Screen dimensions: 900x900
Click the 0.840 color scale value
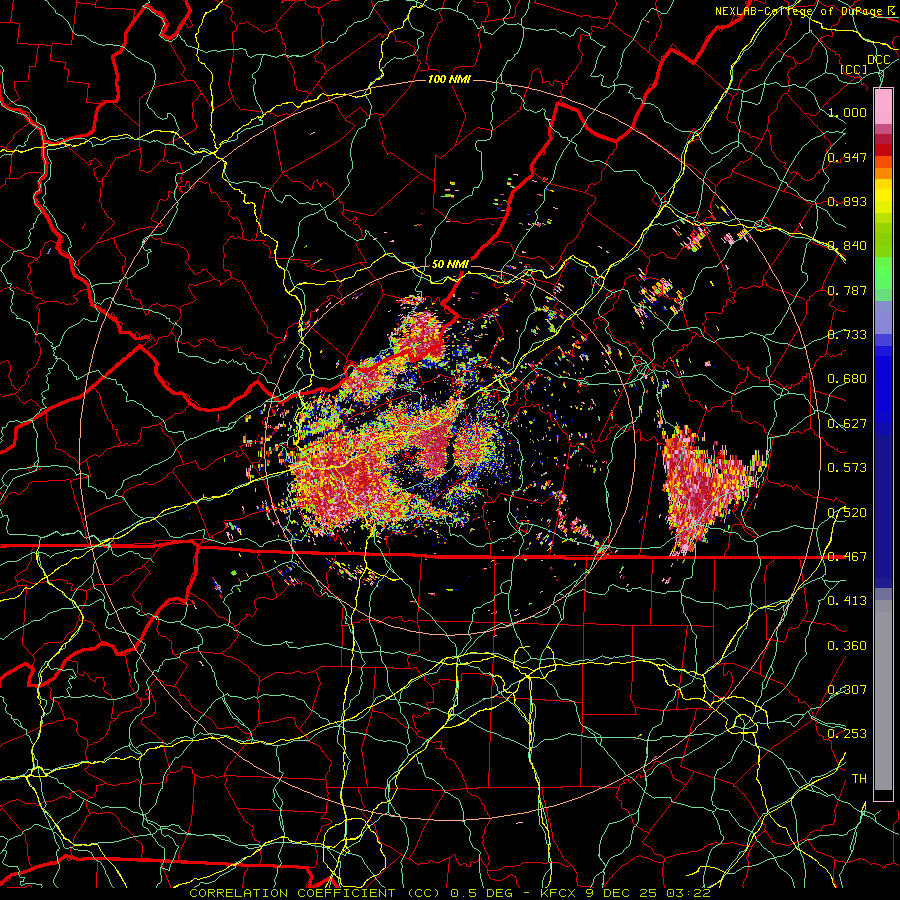[x=847, y=246]
